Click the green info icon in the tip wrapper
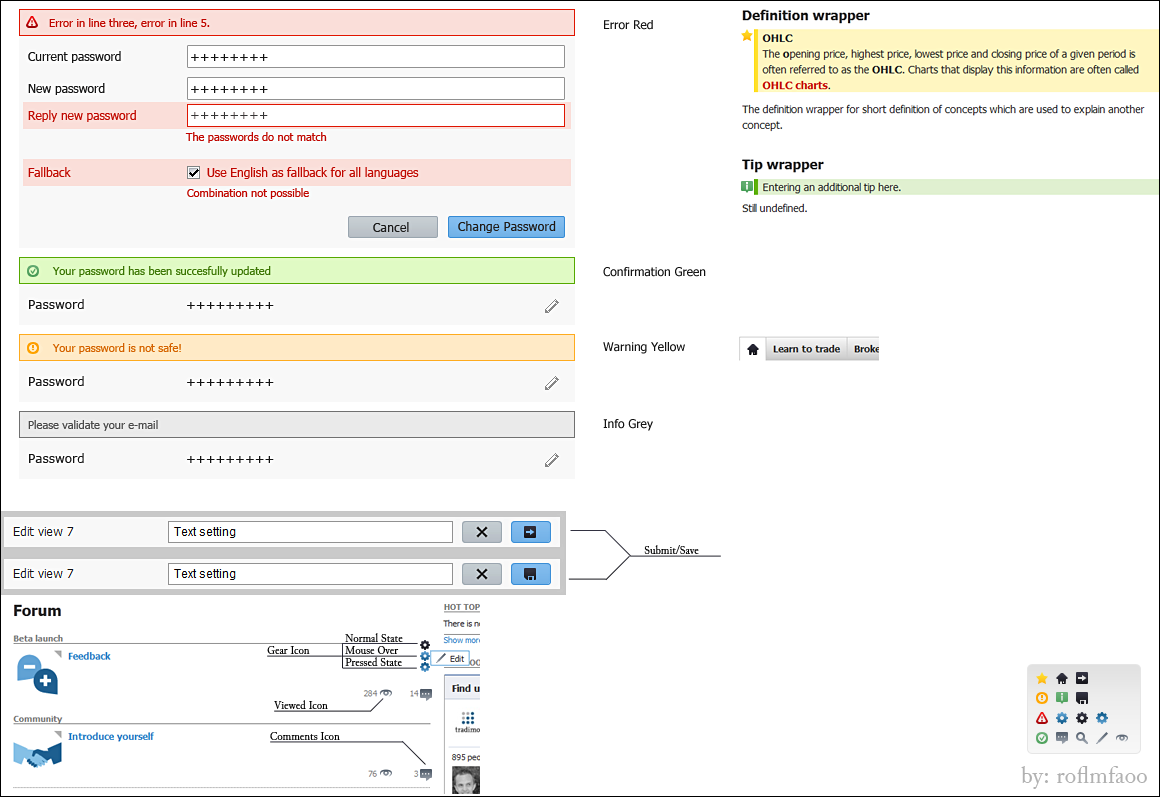Image resolution: width=1160 pixels, height=797 pixels. coord(747,186)
